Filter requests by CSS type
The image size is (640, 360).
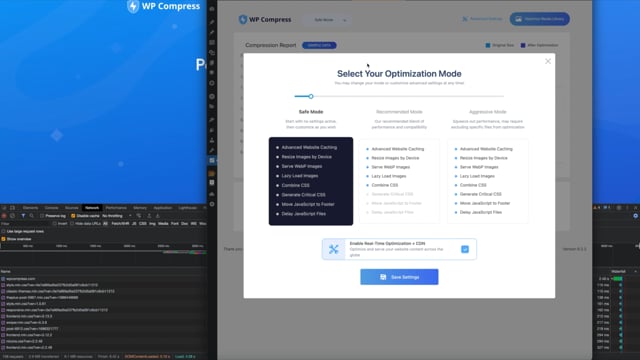(x=142, y=224)
